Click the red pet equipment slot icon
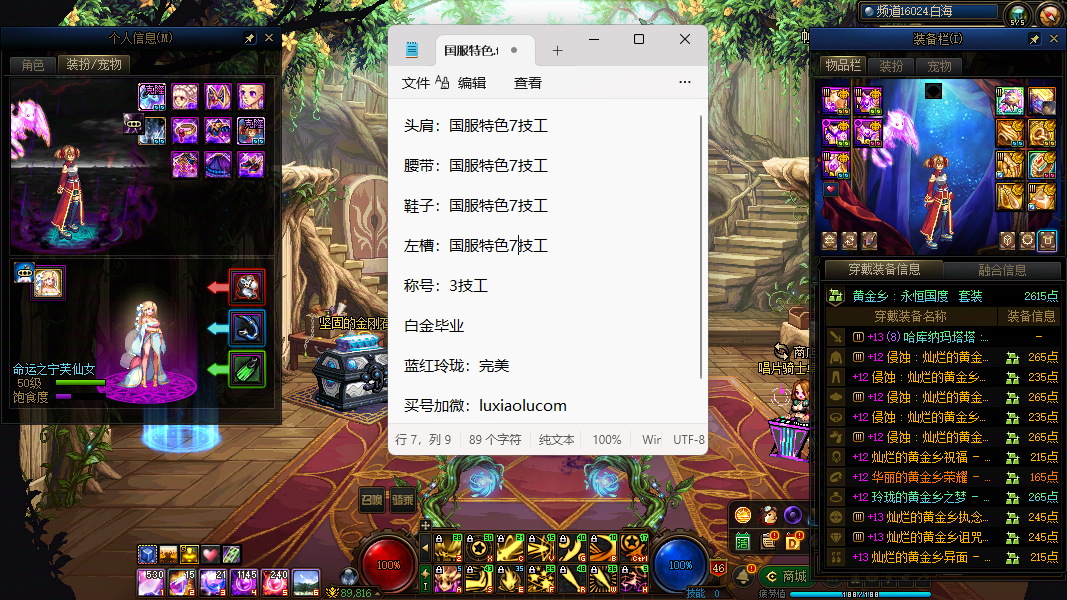Viewport: 1067px width, 600px height. (x=246, y=287)
